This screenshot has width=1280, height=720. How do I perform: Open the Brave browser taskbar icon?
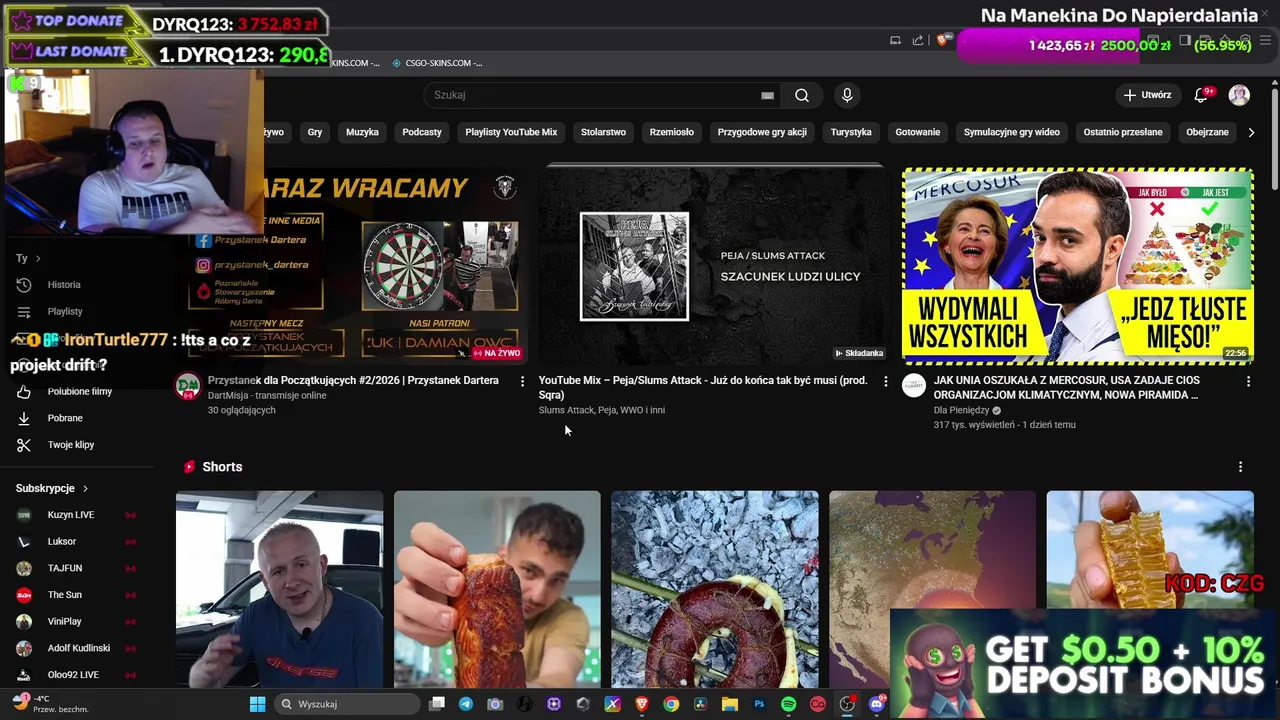(x=641, y=704)
